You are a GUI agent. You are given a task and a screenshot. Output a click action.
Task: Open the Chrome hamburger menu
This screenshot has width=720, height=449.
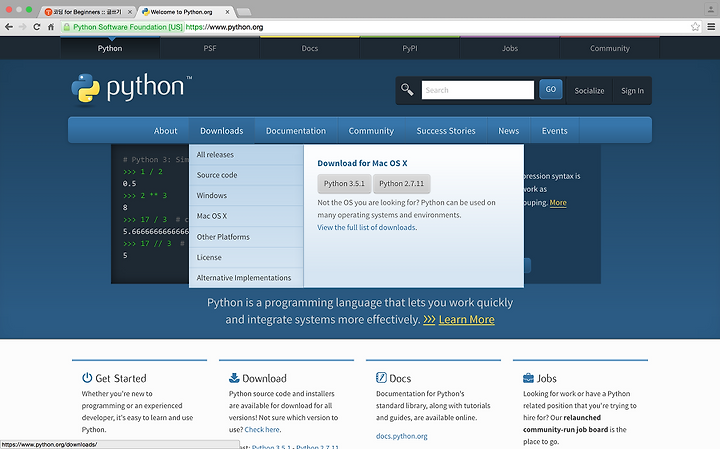tap(711, 27)
